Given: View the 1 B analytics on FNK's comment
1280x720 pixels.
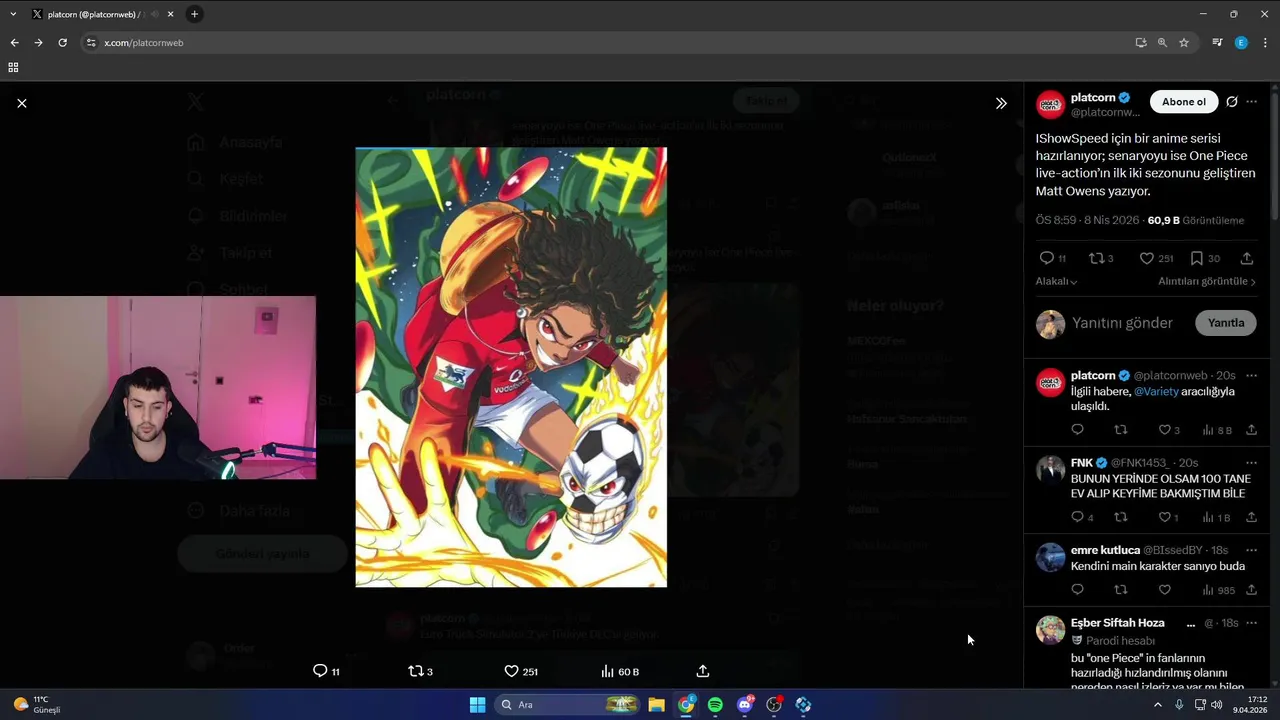Looking at the screenshot, I should [x=1216, y=517].
